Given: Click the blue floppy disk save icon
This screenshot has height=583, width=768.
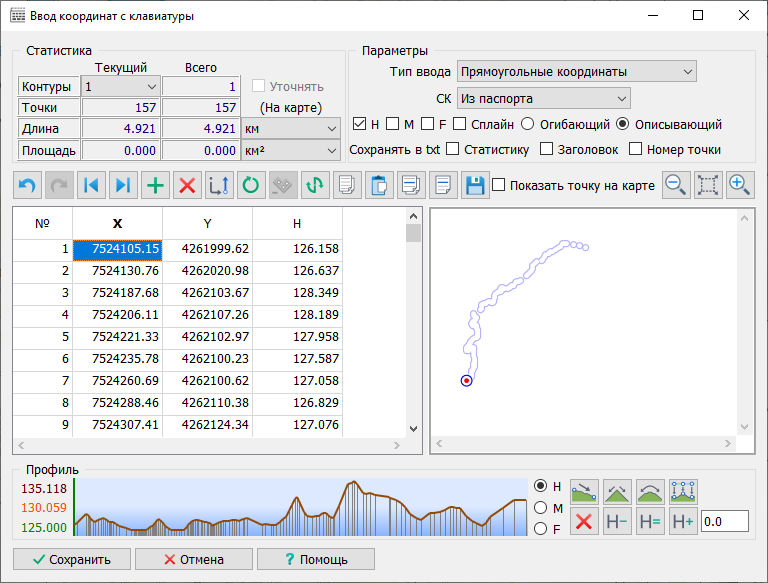Looking at the screenshot, I should point(475,185).
